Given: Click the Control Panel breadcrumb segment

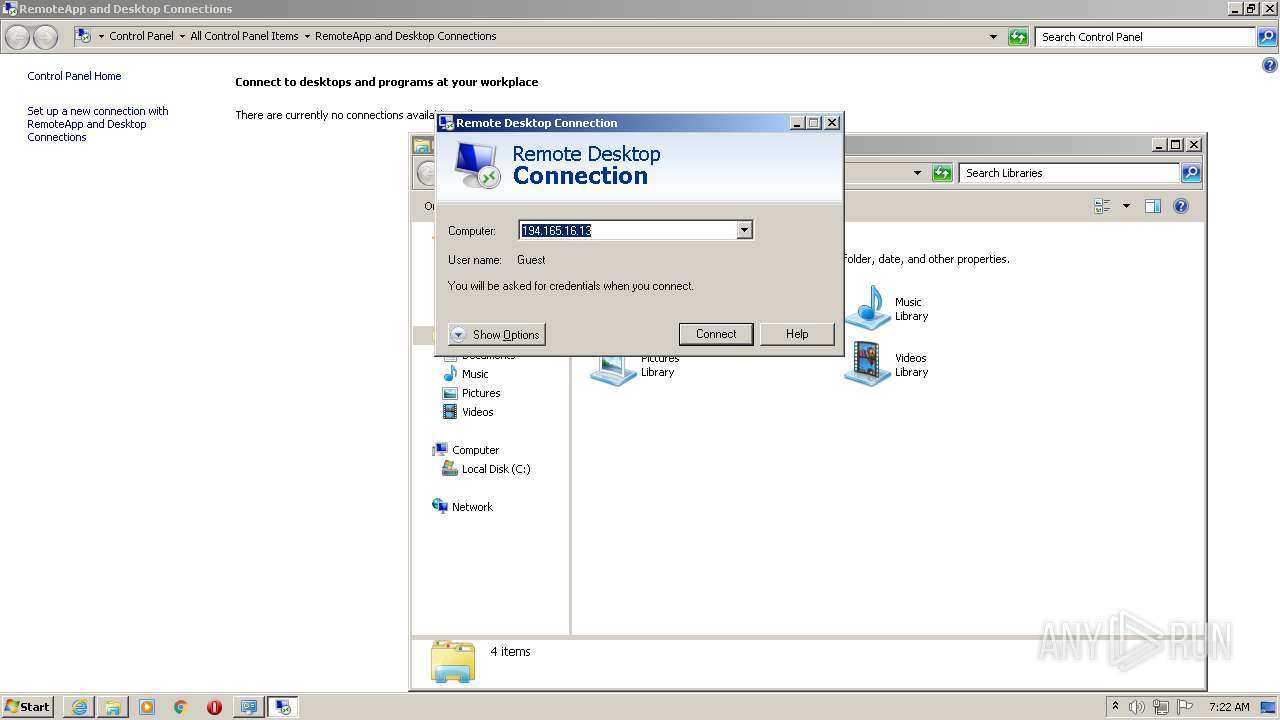Looking at the screenshot, I should pos(141,36).
